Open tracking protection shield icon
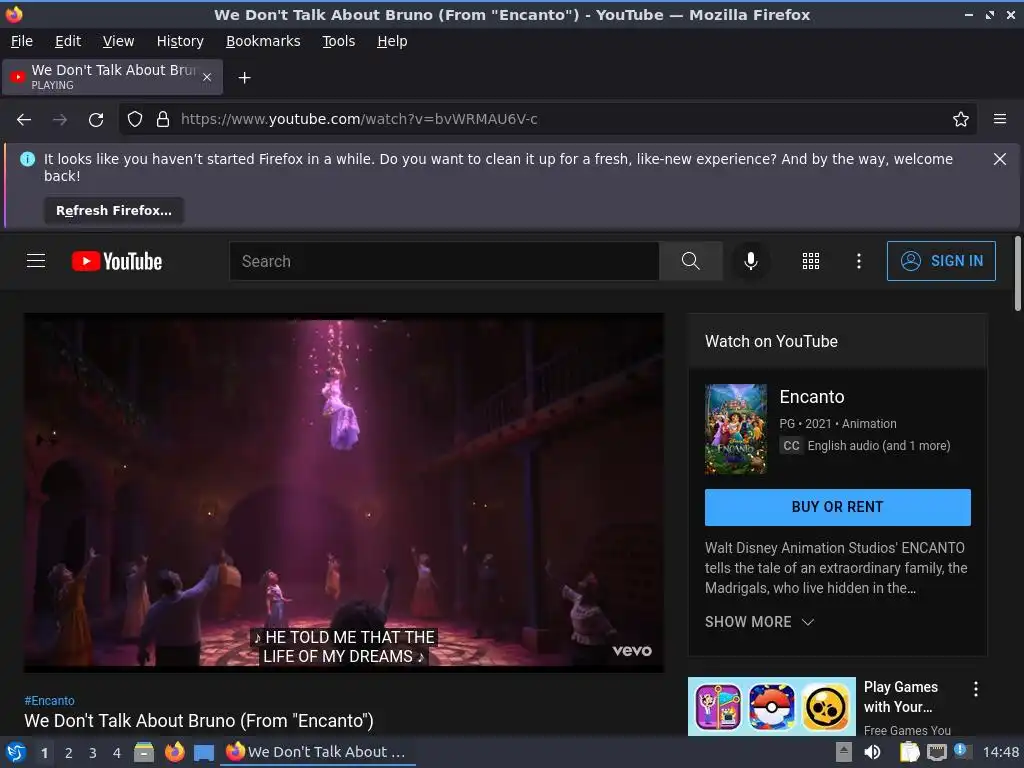The image size is (1024, 768). (135, 120)
